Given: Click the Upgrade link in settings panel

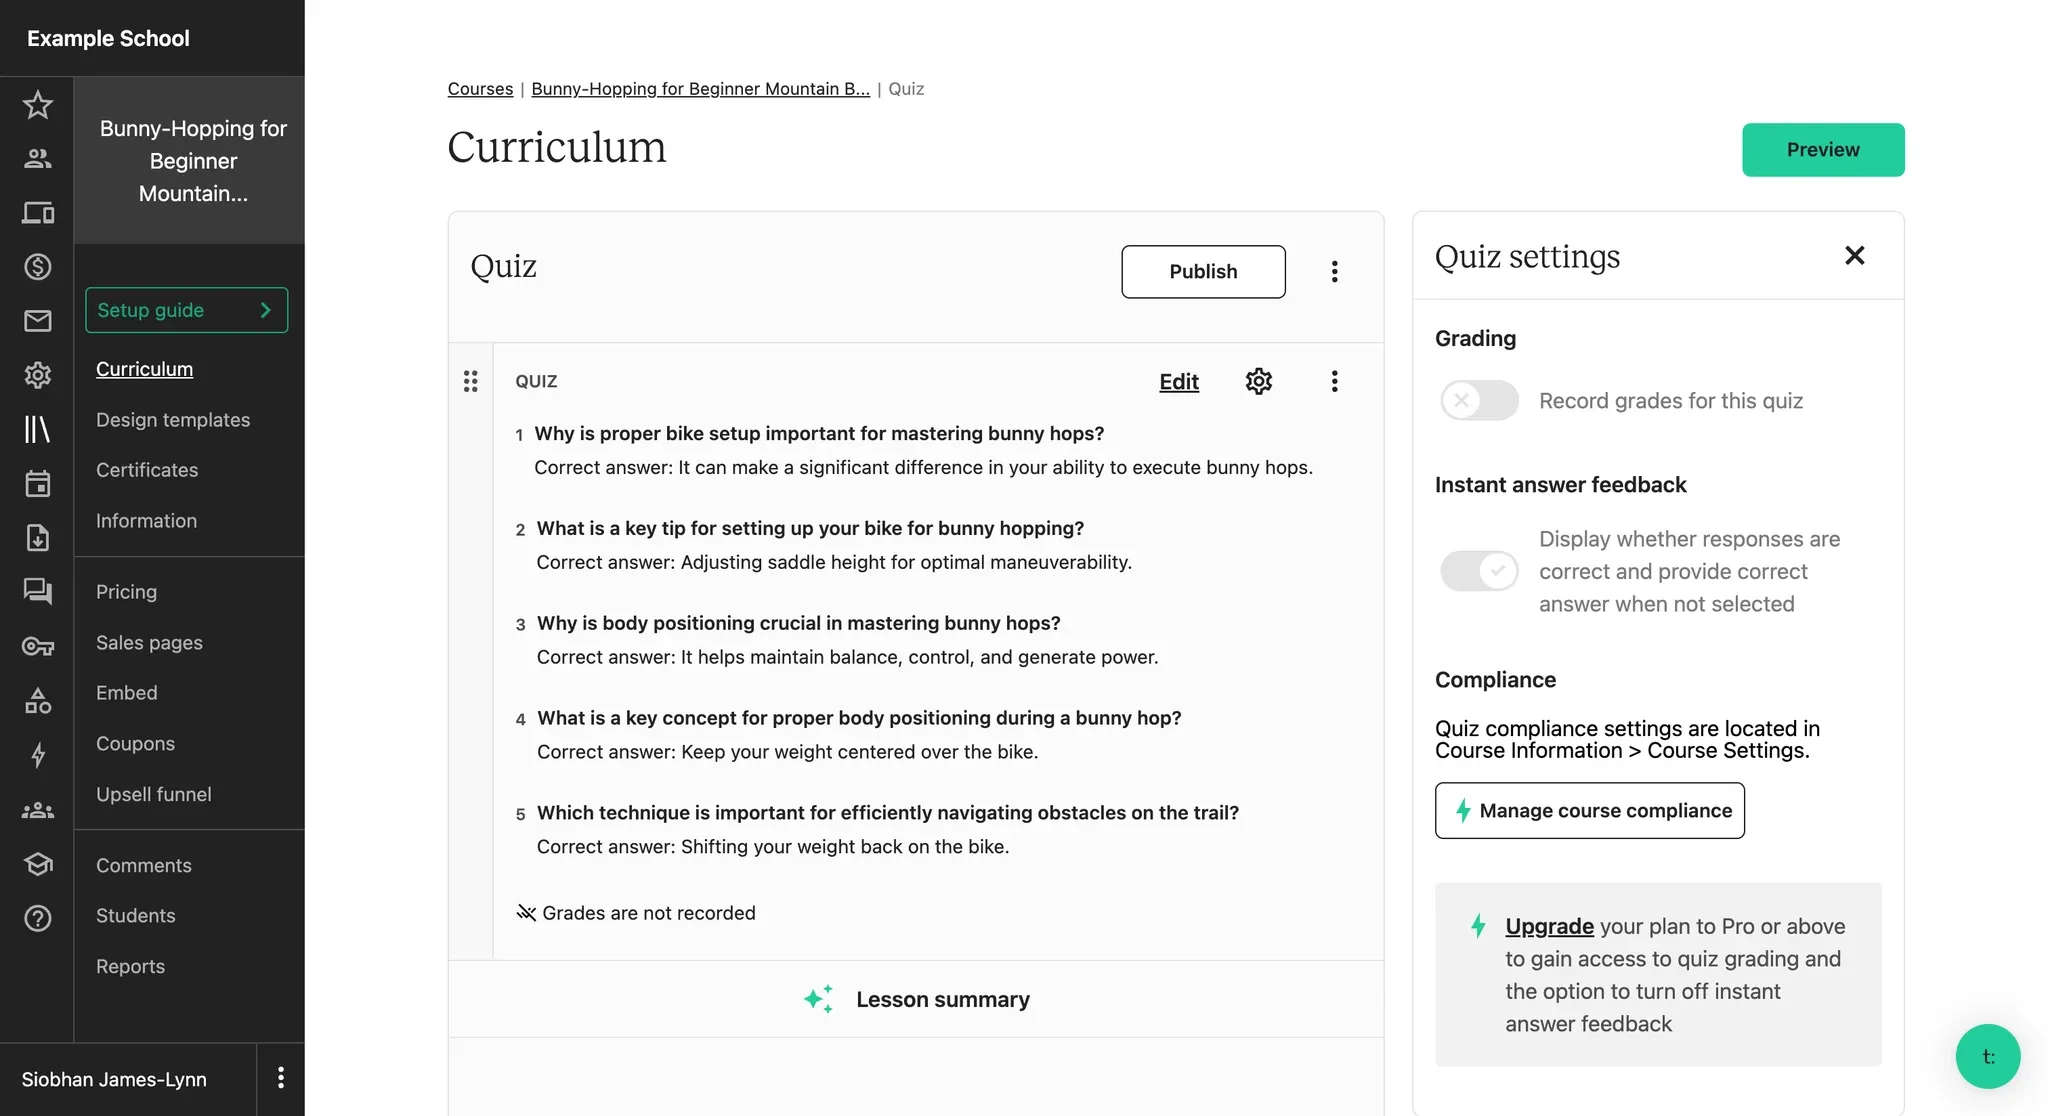Looking at the screenshot, I should (1549, 926).
